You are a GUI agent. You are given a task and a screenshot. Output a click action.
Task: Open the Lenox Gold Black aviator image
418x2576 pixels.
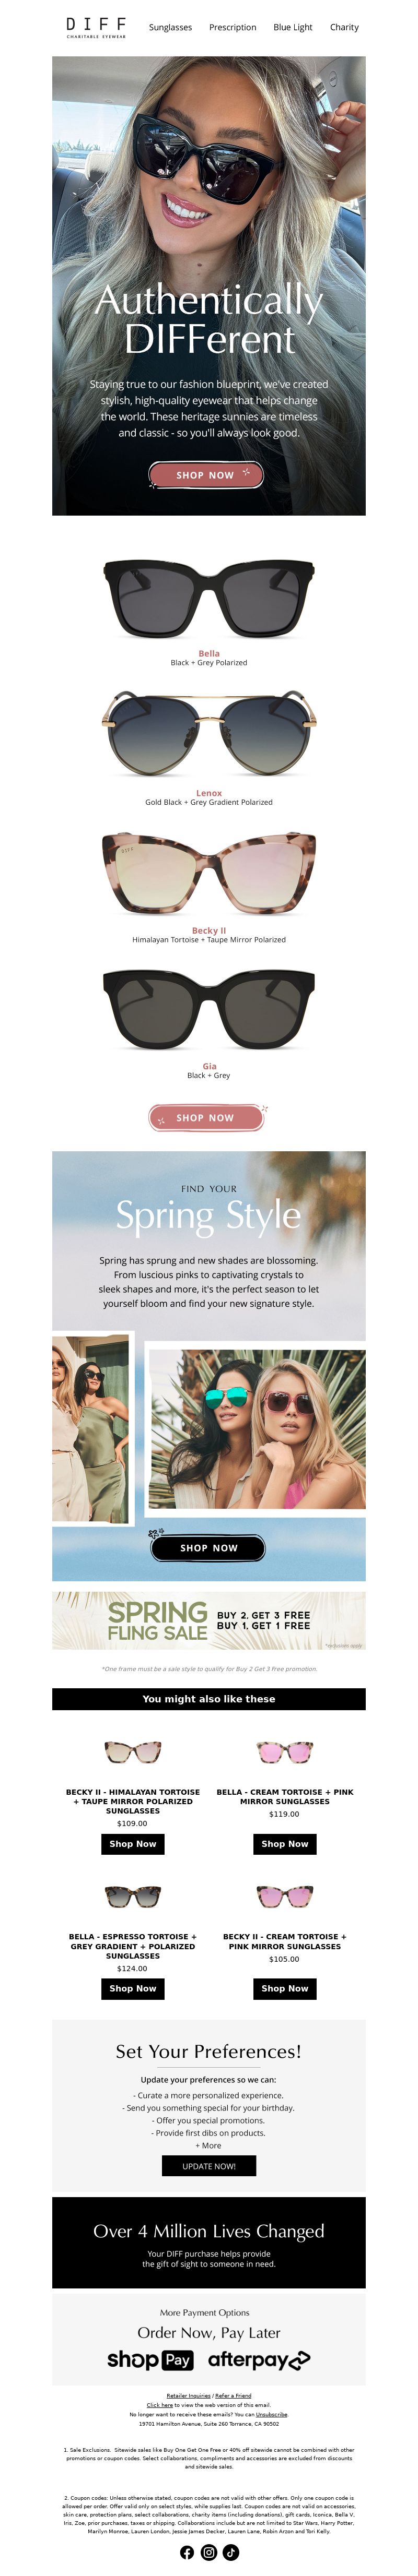click(x=209, y=735)
